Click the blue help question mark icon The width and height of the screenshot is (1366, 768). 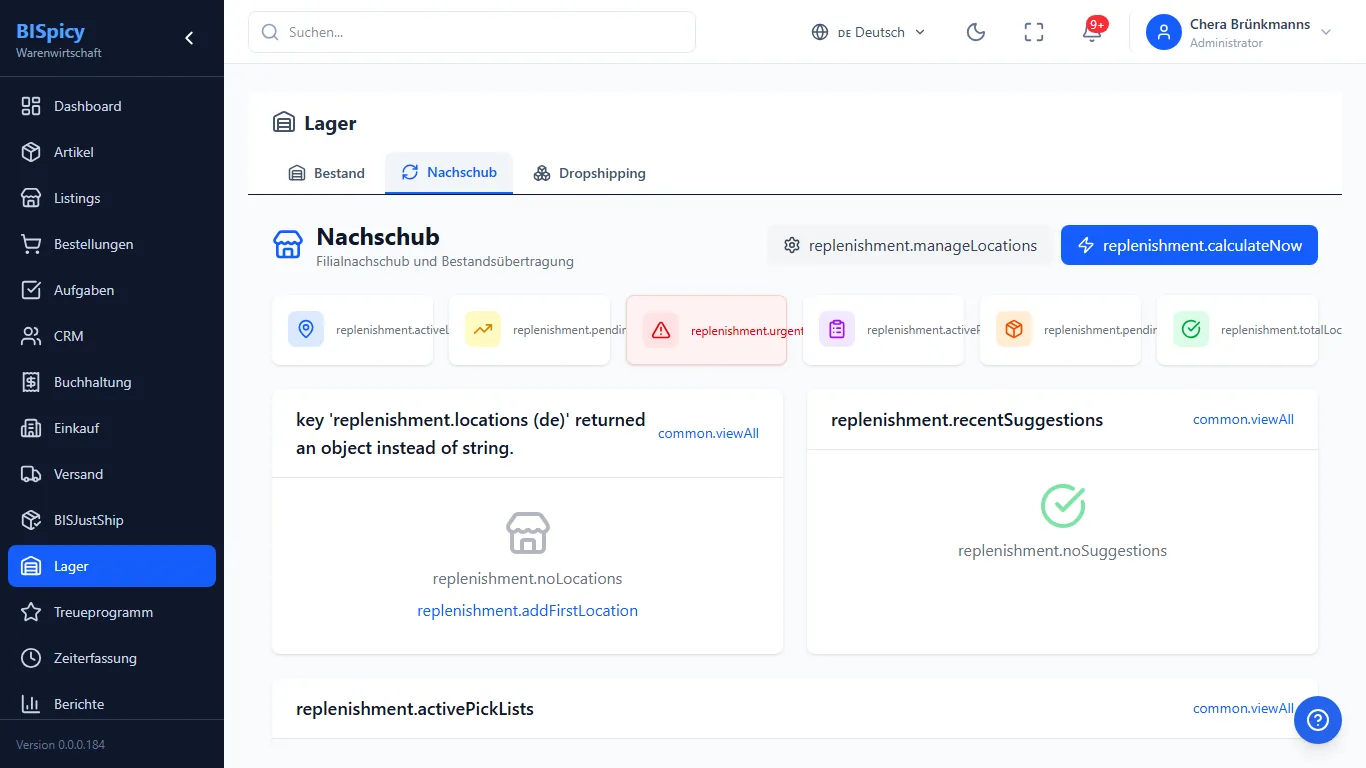(1318, 720)
